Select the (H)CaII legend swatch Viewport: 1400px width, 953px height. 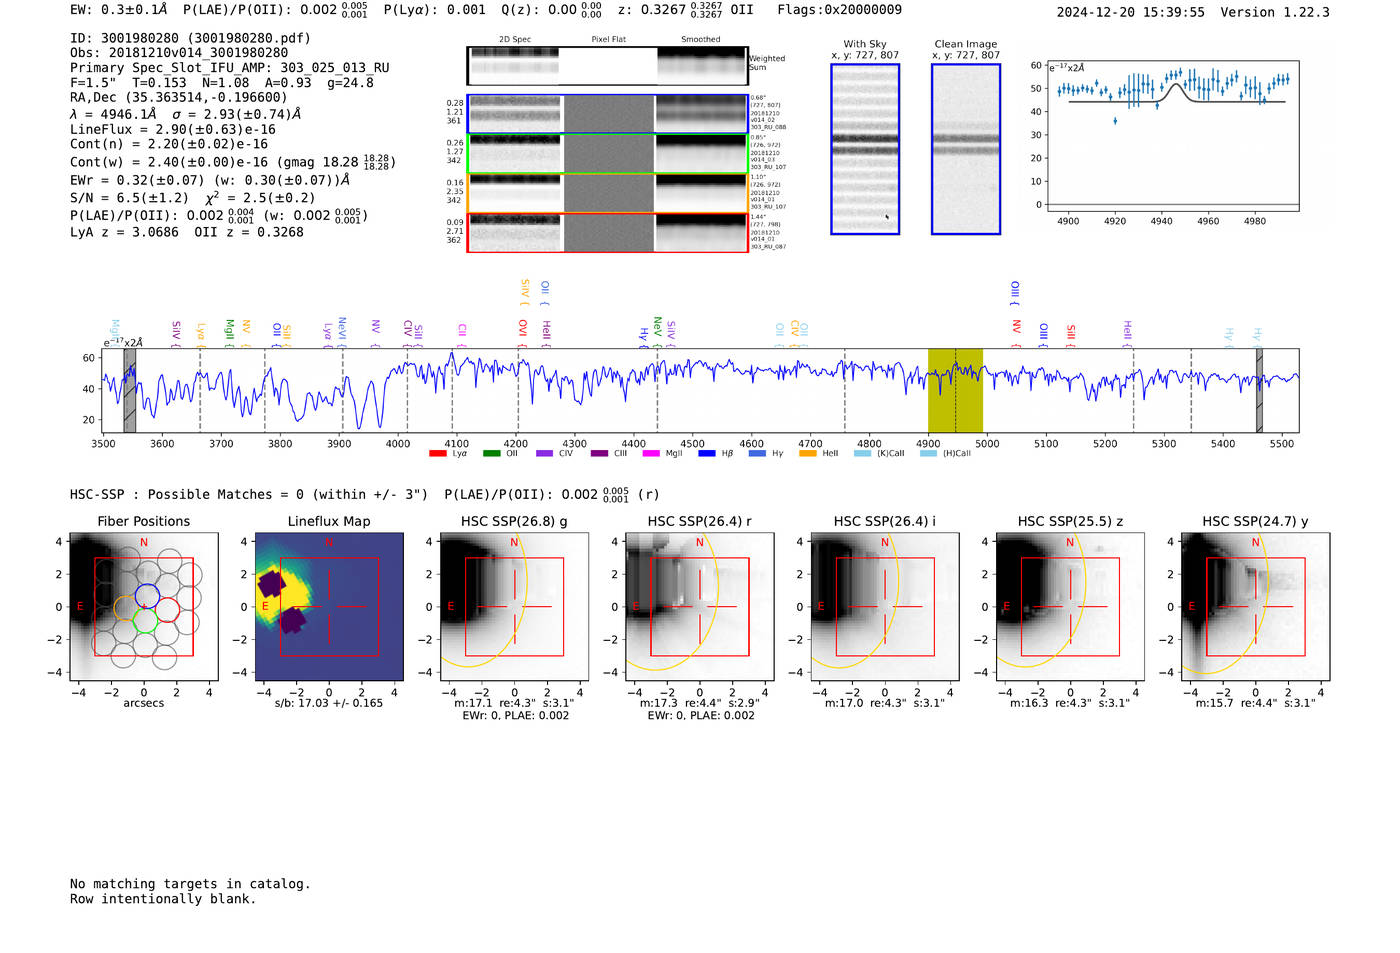[x=928, y=454]
